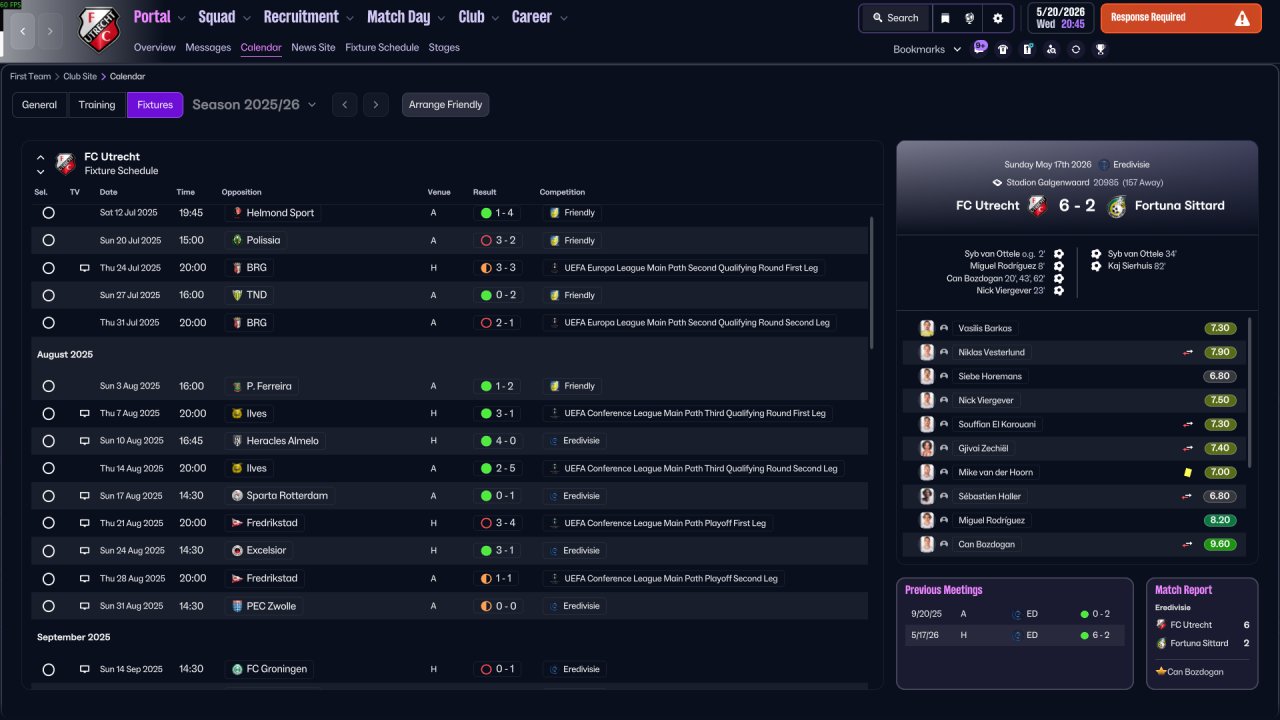Open the settings gear icon
The height and width of the screenshot is (720, 1280).
997,18
